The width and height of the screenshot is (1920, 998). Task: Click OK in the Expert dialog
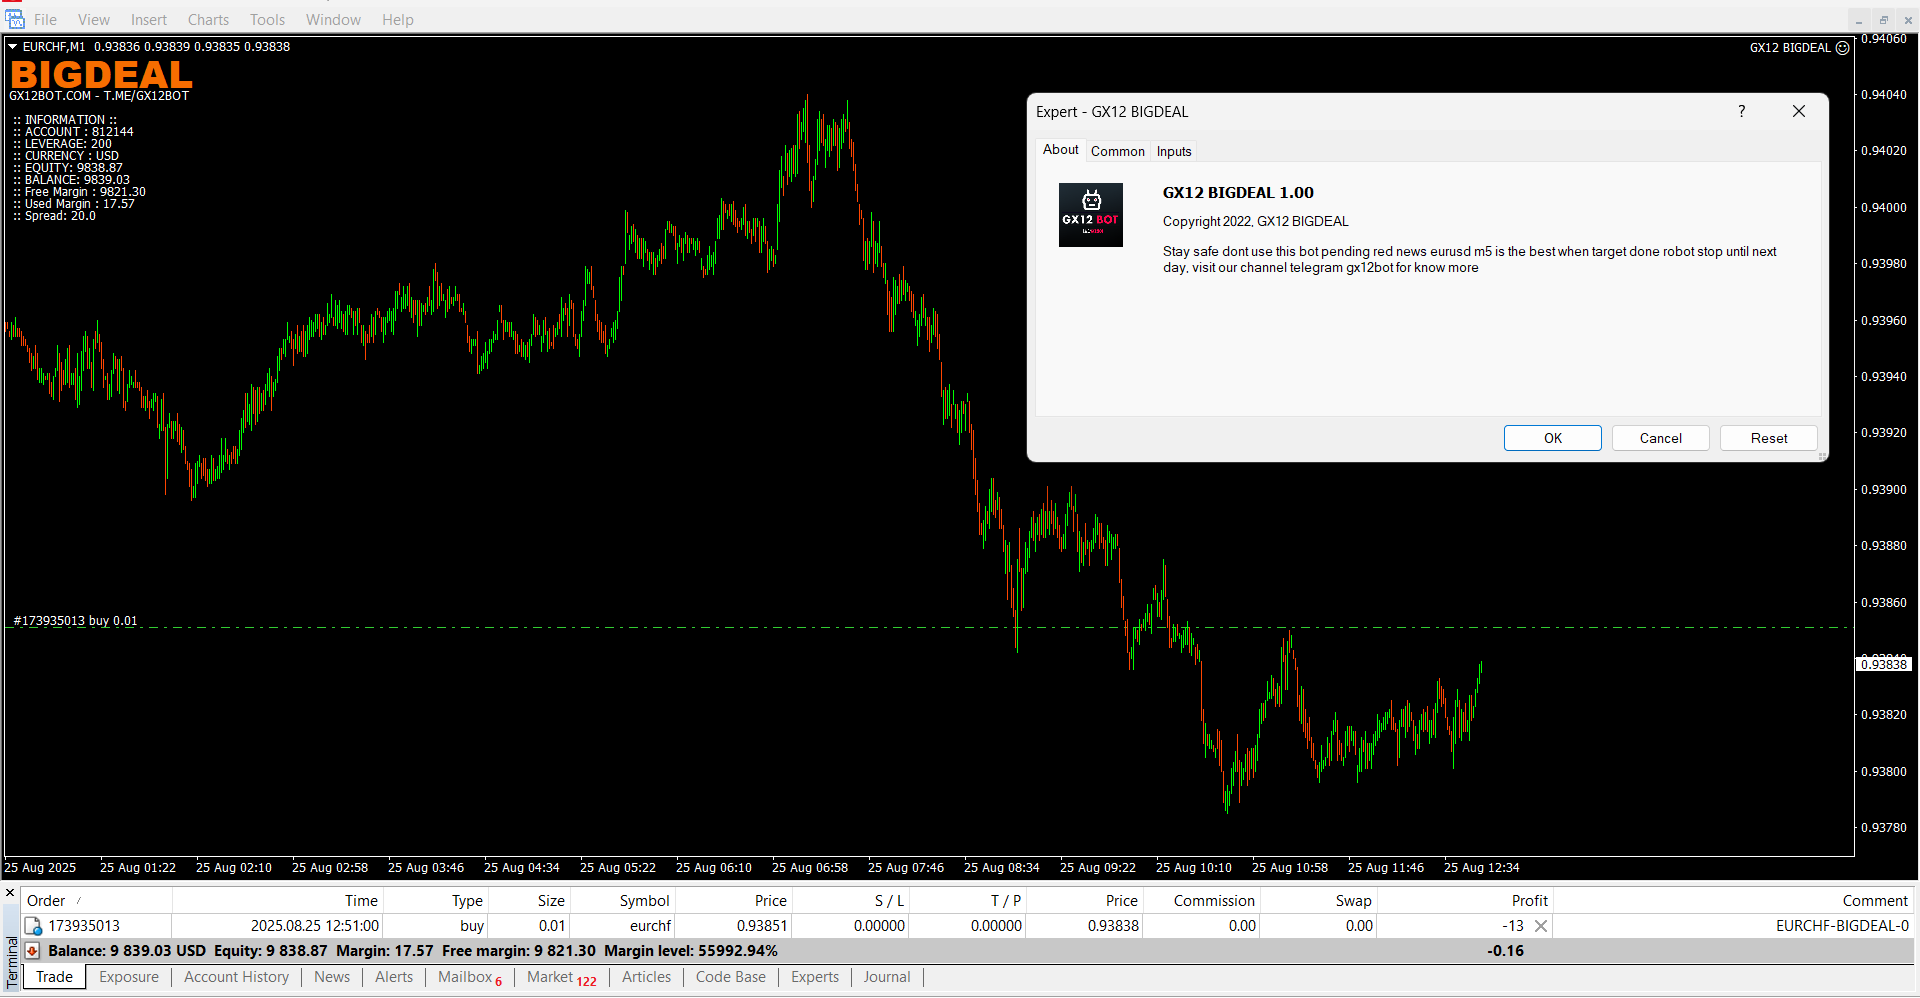coord(1552,438)
